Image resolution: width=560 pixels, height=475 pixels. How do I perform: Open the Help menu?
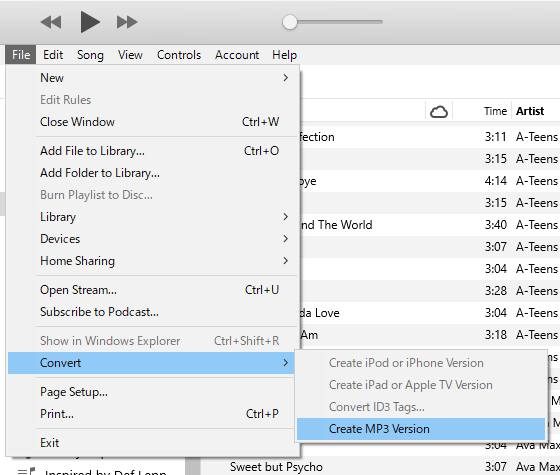[284, 55]
